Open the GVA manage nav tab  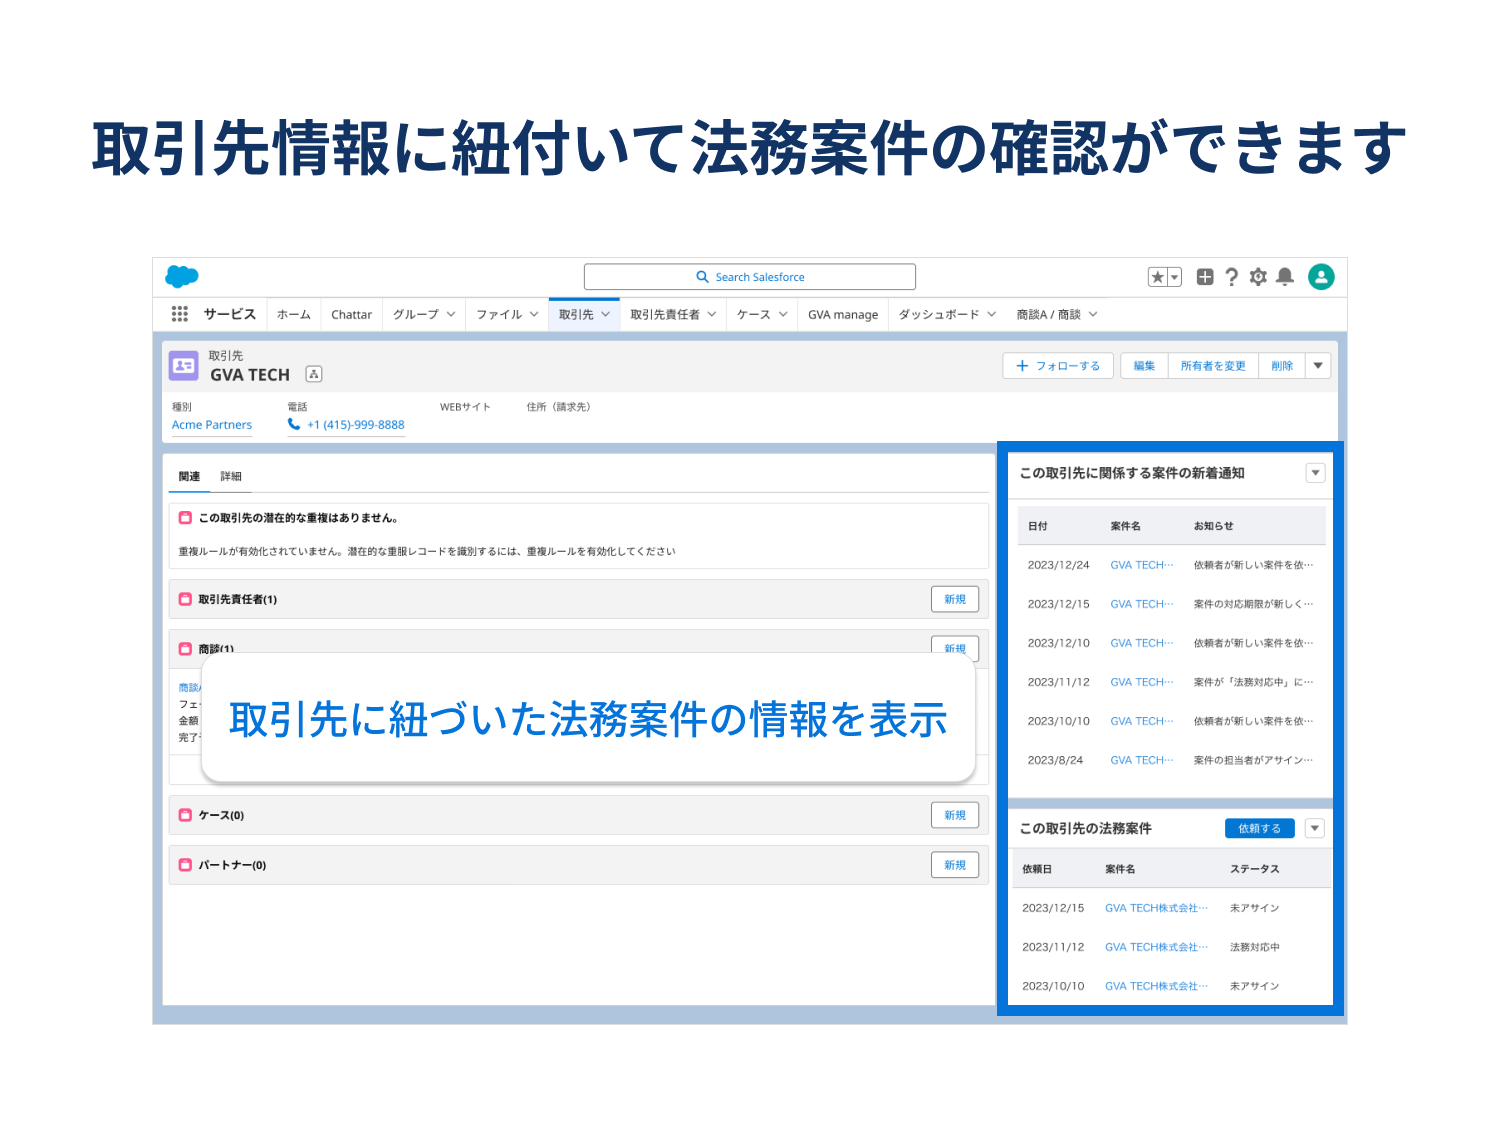843,314
